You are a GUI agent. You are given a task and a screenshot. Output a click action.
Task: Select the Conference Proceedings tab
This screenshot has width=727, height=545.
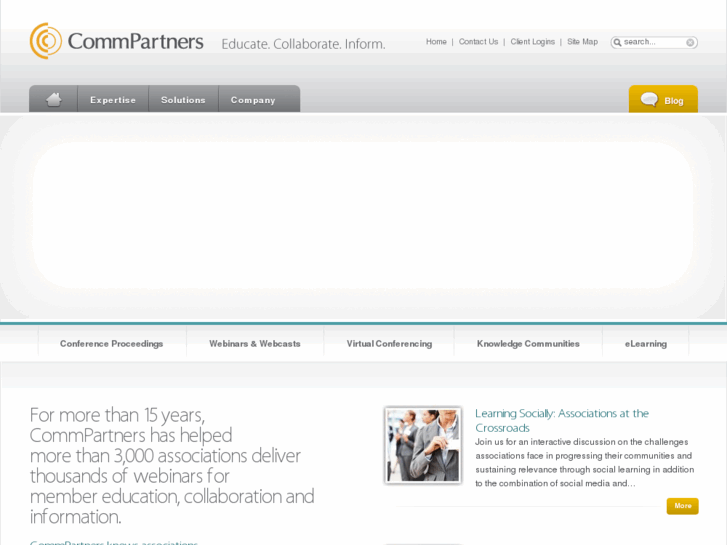pyautogui.click(x=112, y=344)
